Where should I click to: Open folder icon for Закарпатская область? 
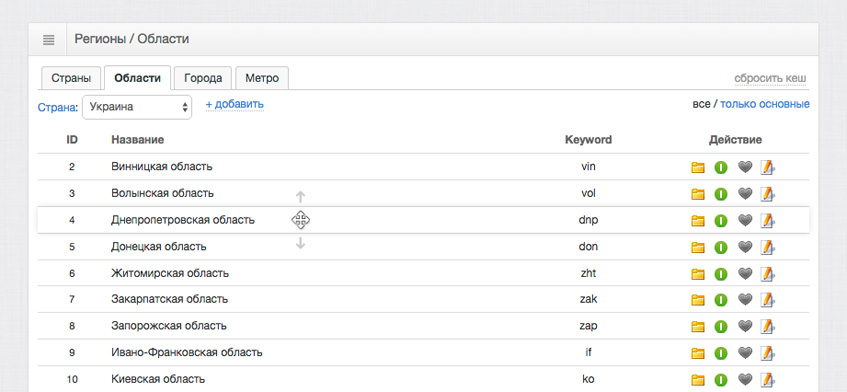[x=698, y=300]
